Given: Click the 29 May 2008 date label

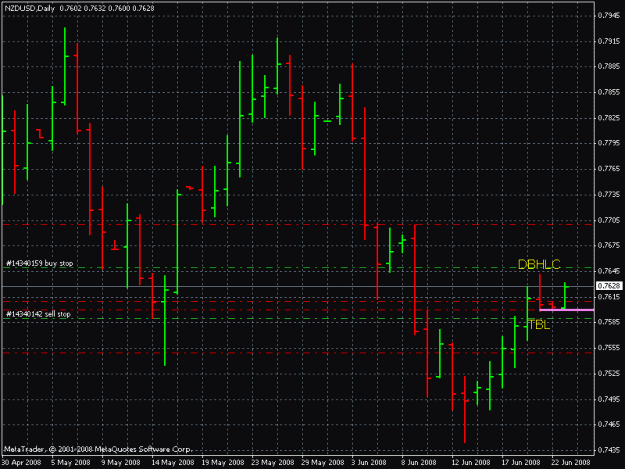Looking at the screenshot, I should (322, 462).
